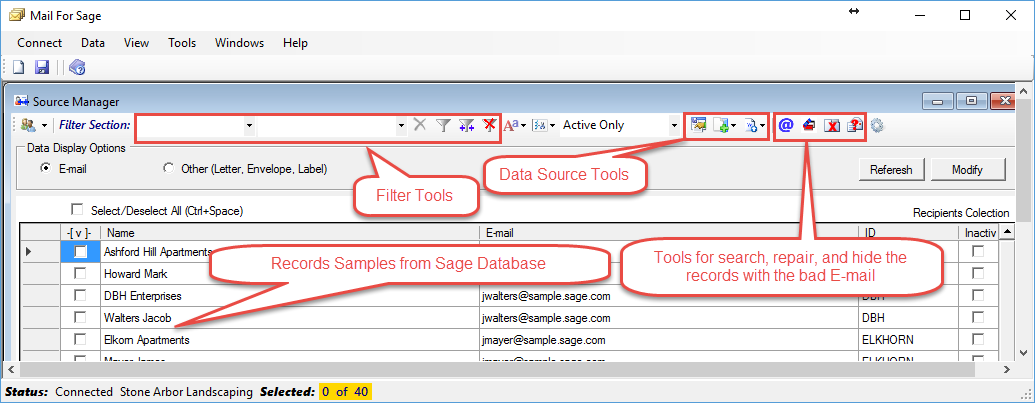Check the Elkorn Apartments row checkbox
This screenshot has width=1035, height=403.
(x=80, y=339)
